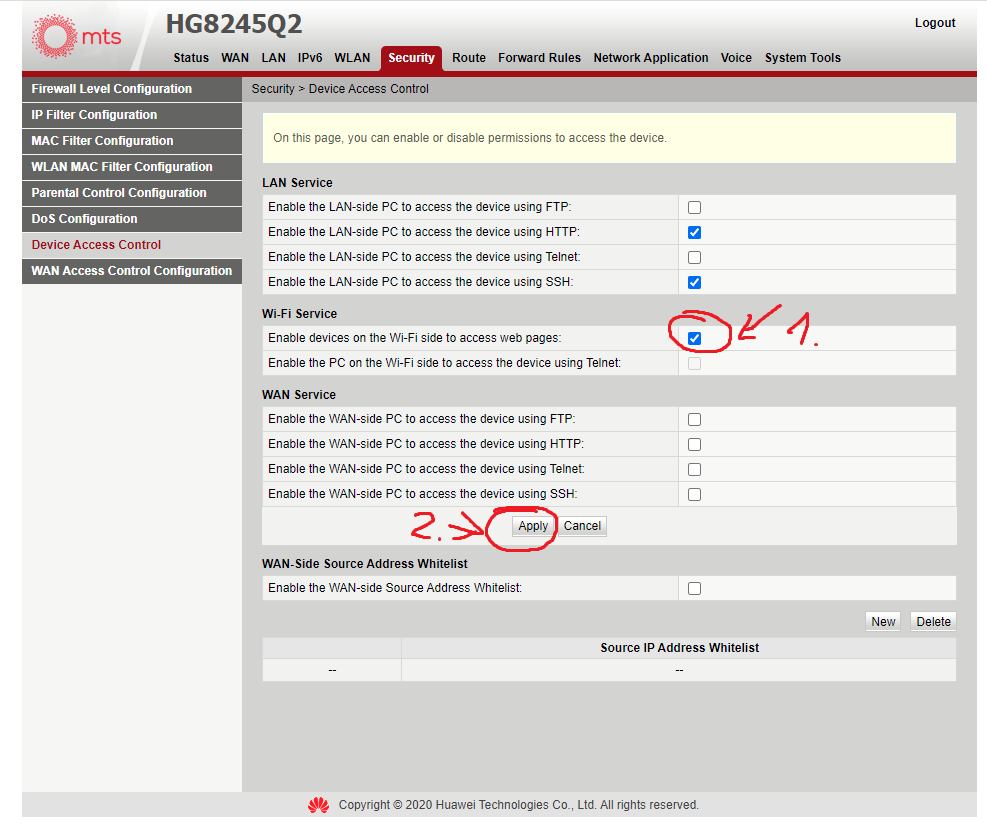The width and height of the screenshot is (987, 829).
Task: Enable LAN-side Telnet access checkbox
Action: coord(694,257)
